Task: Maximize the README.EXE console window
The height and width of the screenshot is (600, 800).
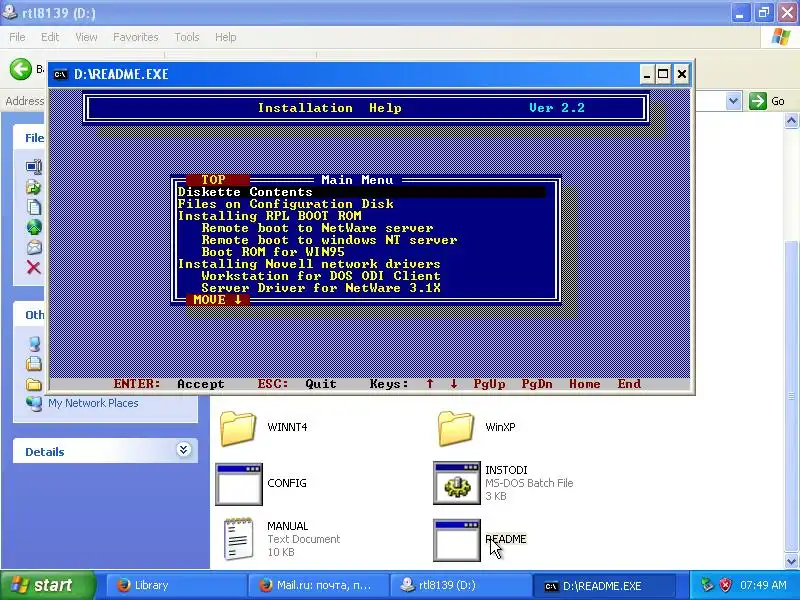Action: click(663, 74)
